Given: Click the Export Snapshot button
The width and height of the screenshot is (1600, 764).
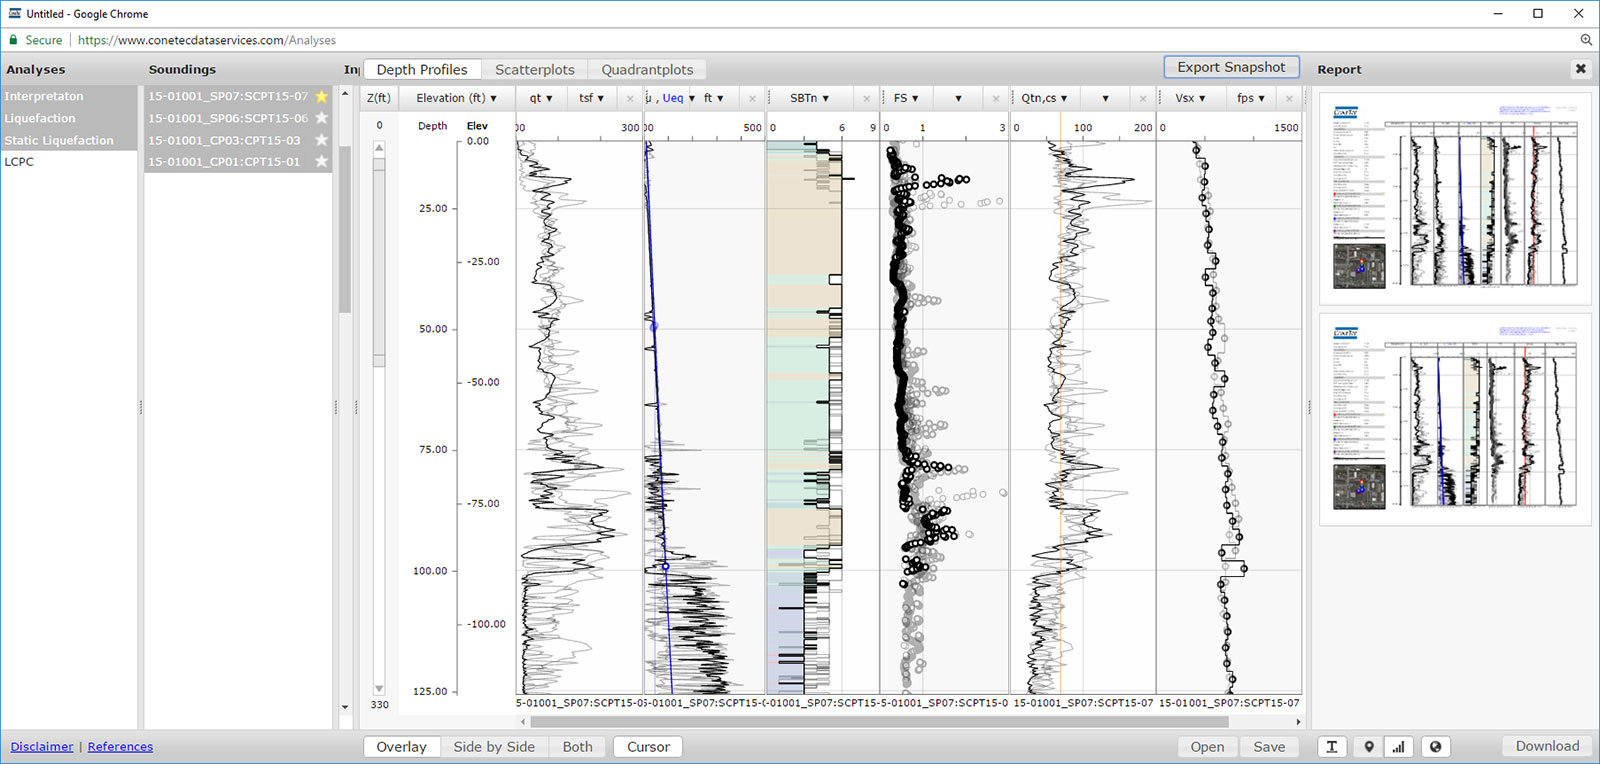Looking at the screenshot, I should click(x=1231, y=67).
